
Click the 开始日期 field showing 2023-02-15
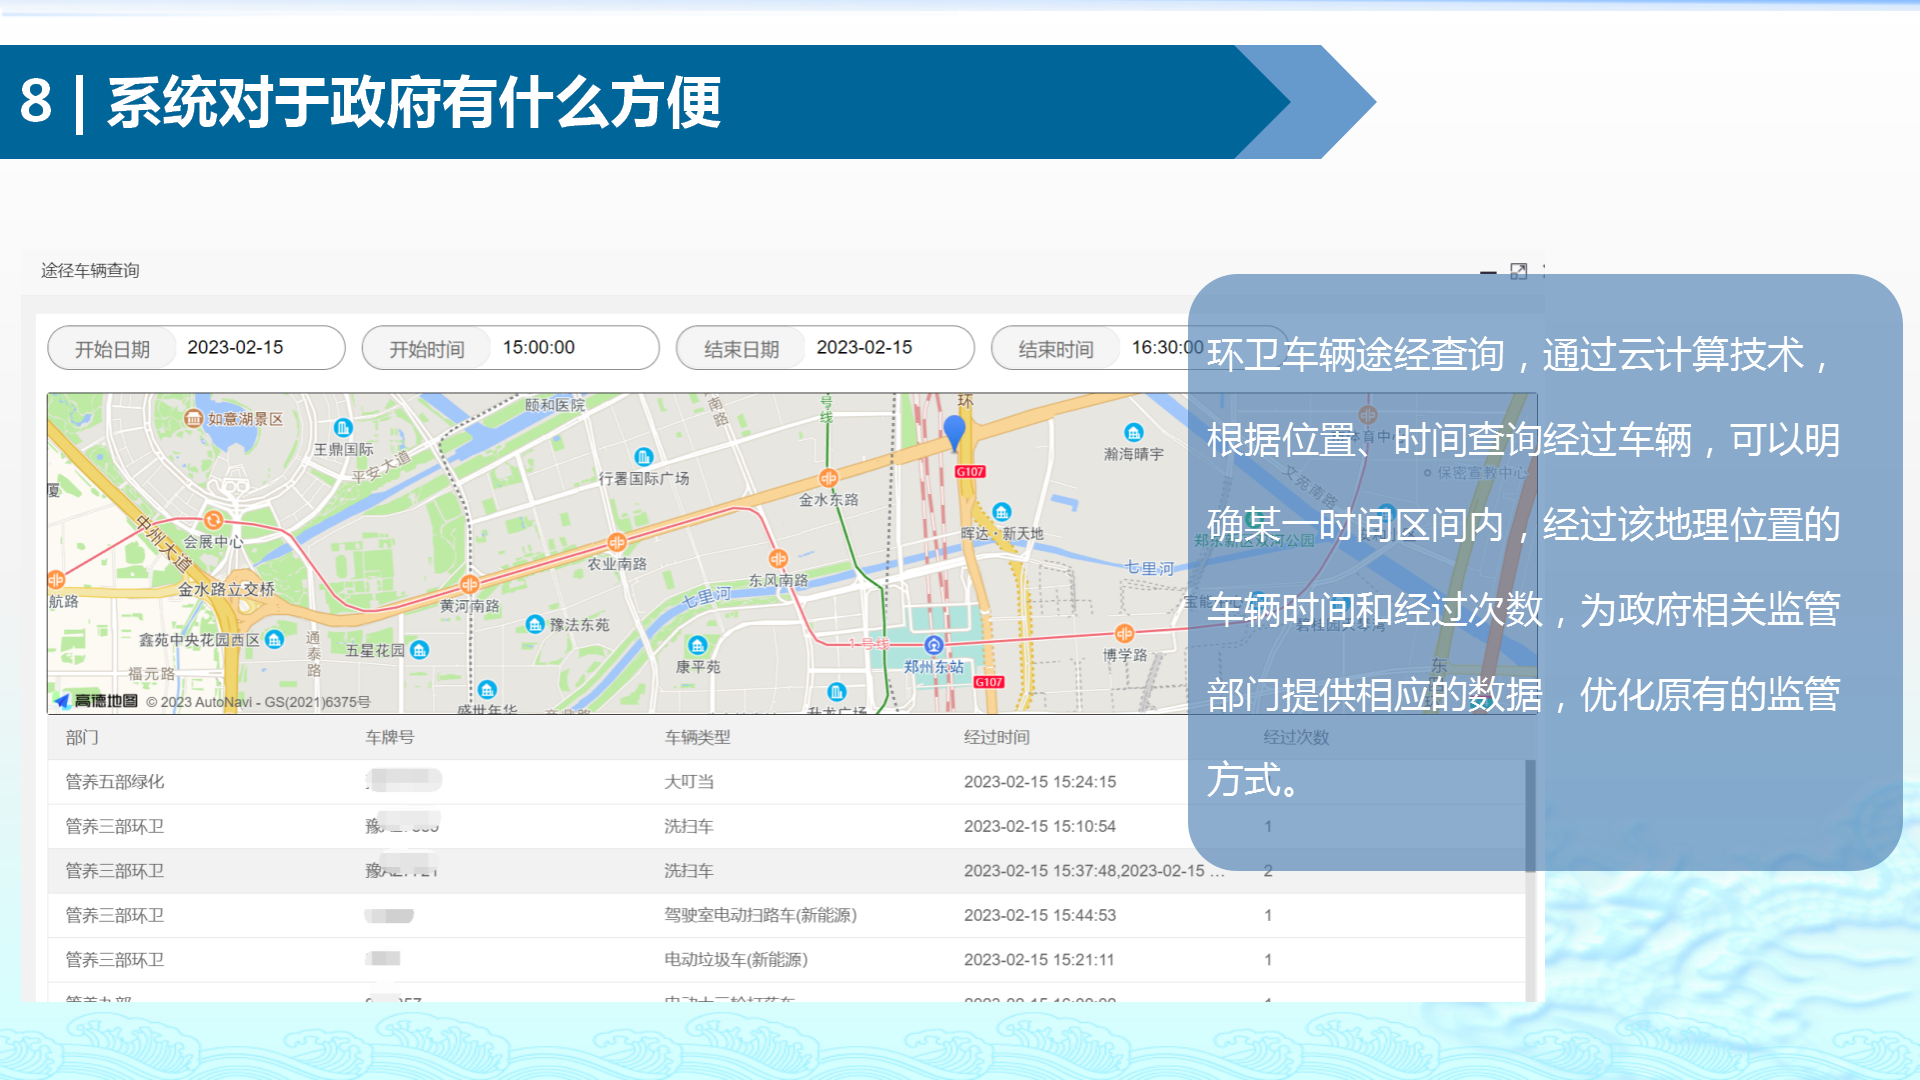click(196, 348)
